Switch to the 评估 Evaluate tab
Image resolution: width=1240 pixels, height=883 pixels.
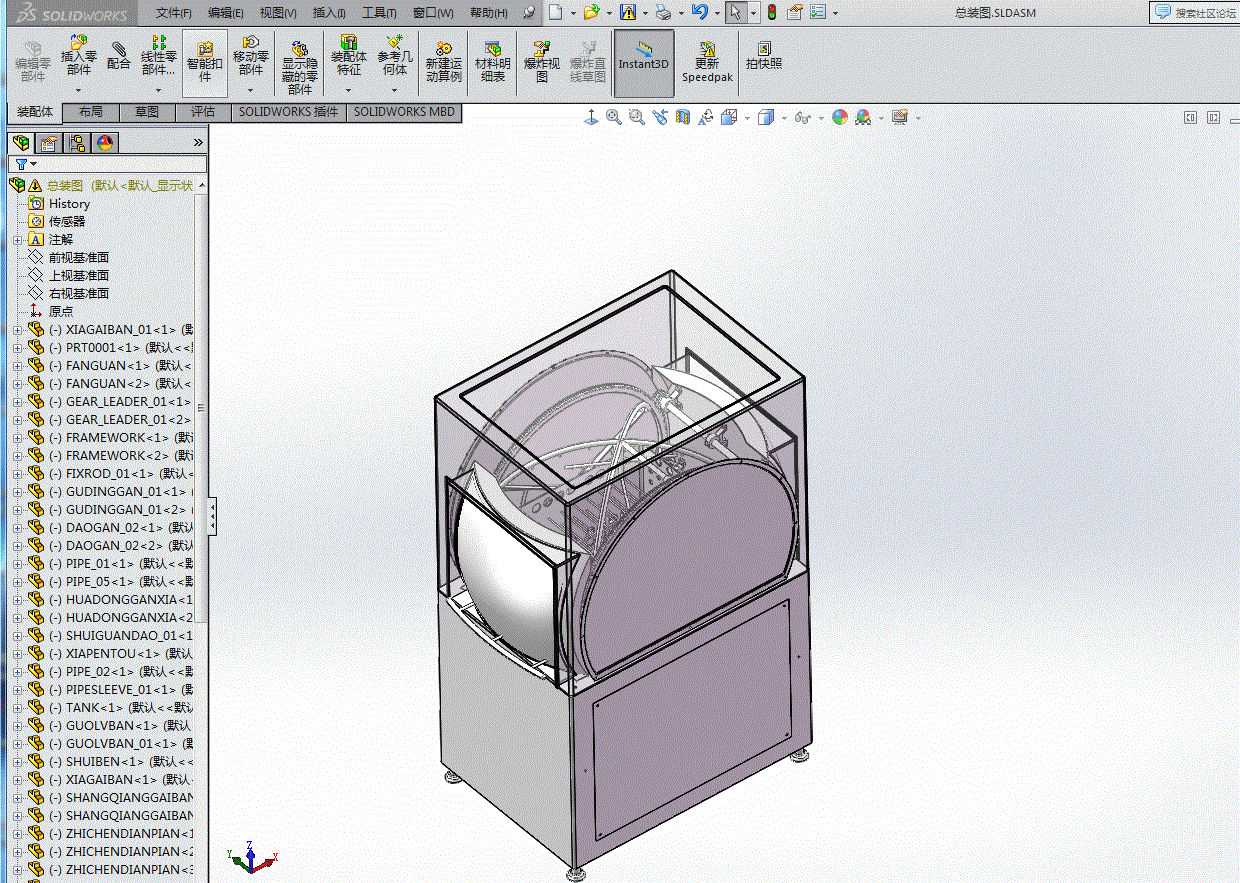point(203,112)
